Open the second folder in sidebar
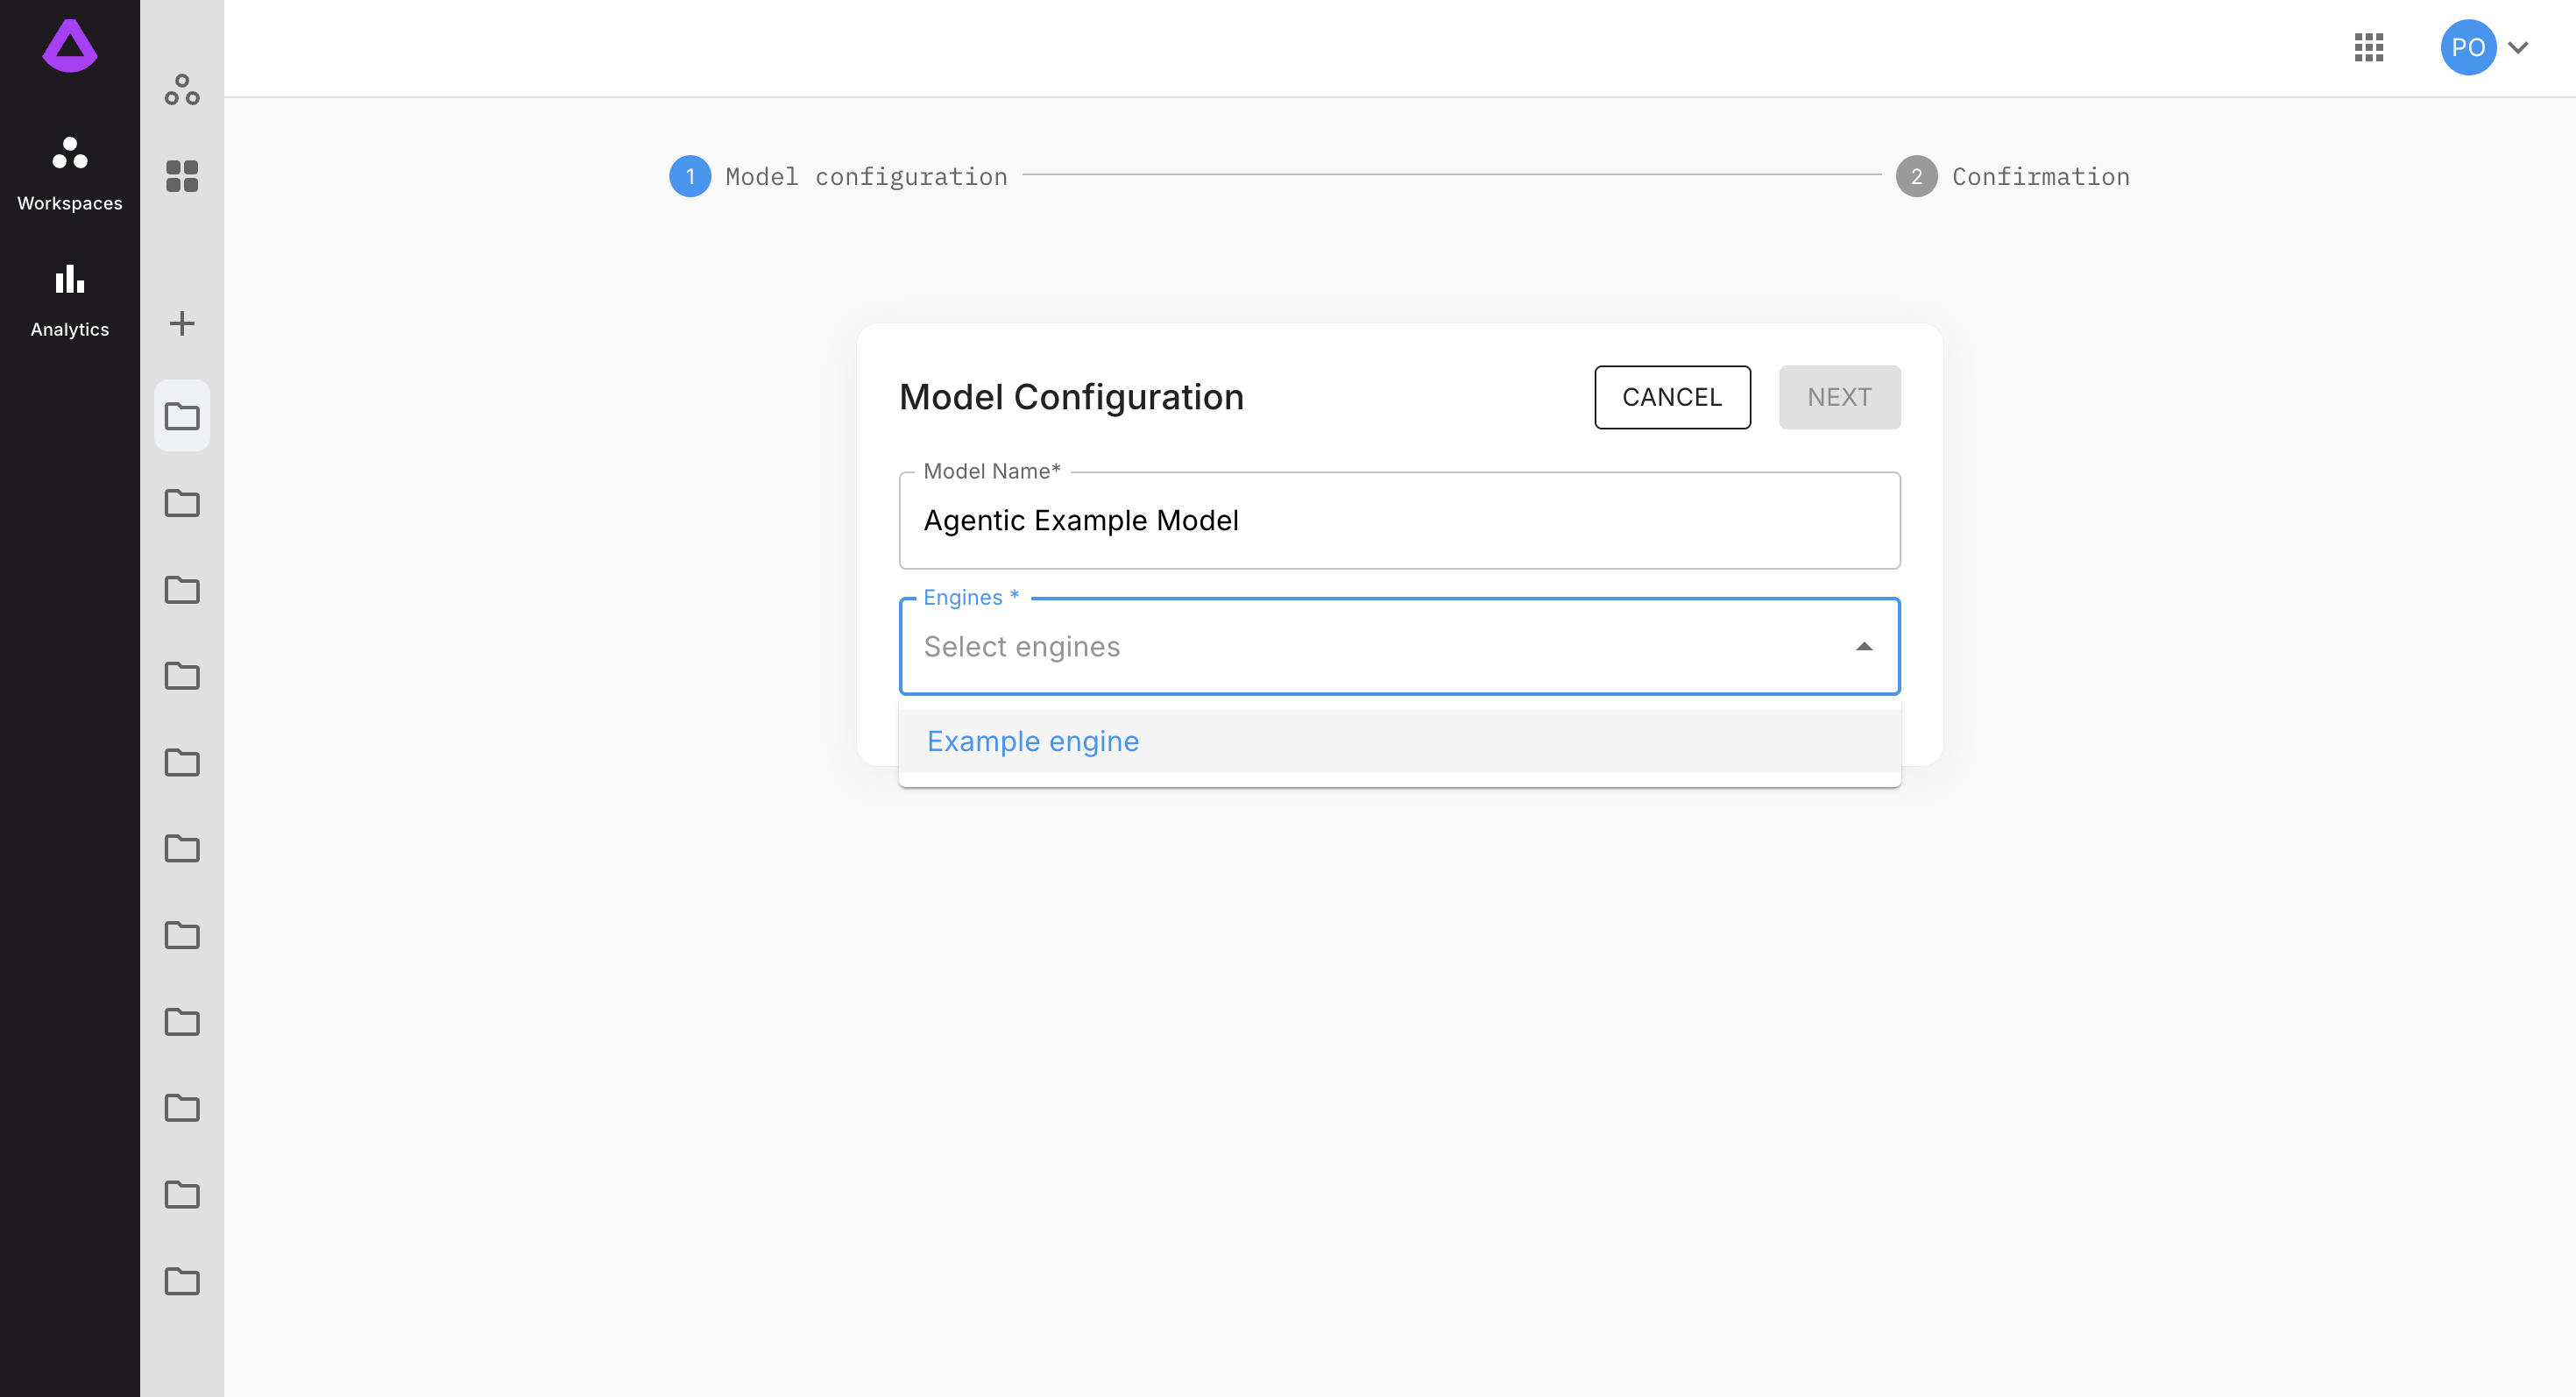2576x1397 pixels. [x=182, y=503]
